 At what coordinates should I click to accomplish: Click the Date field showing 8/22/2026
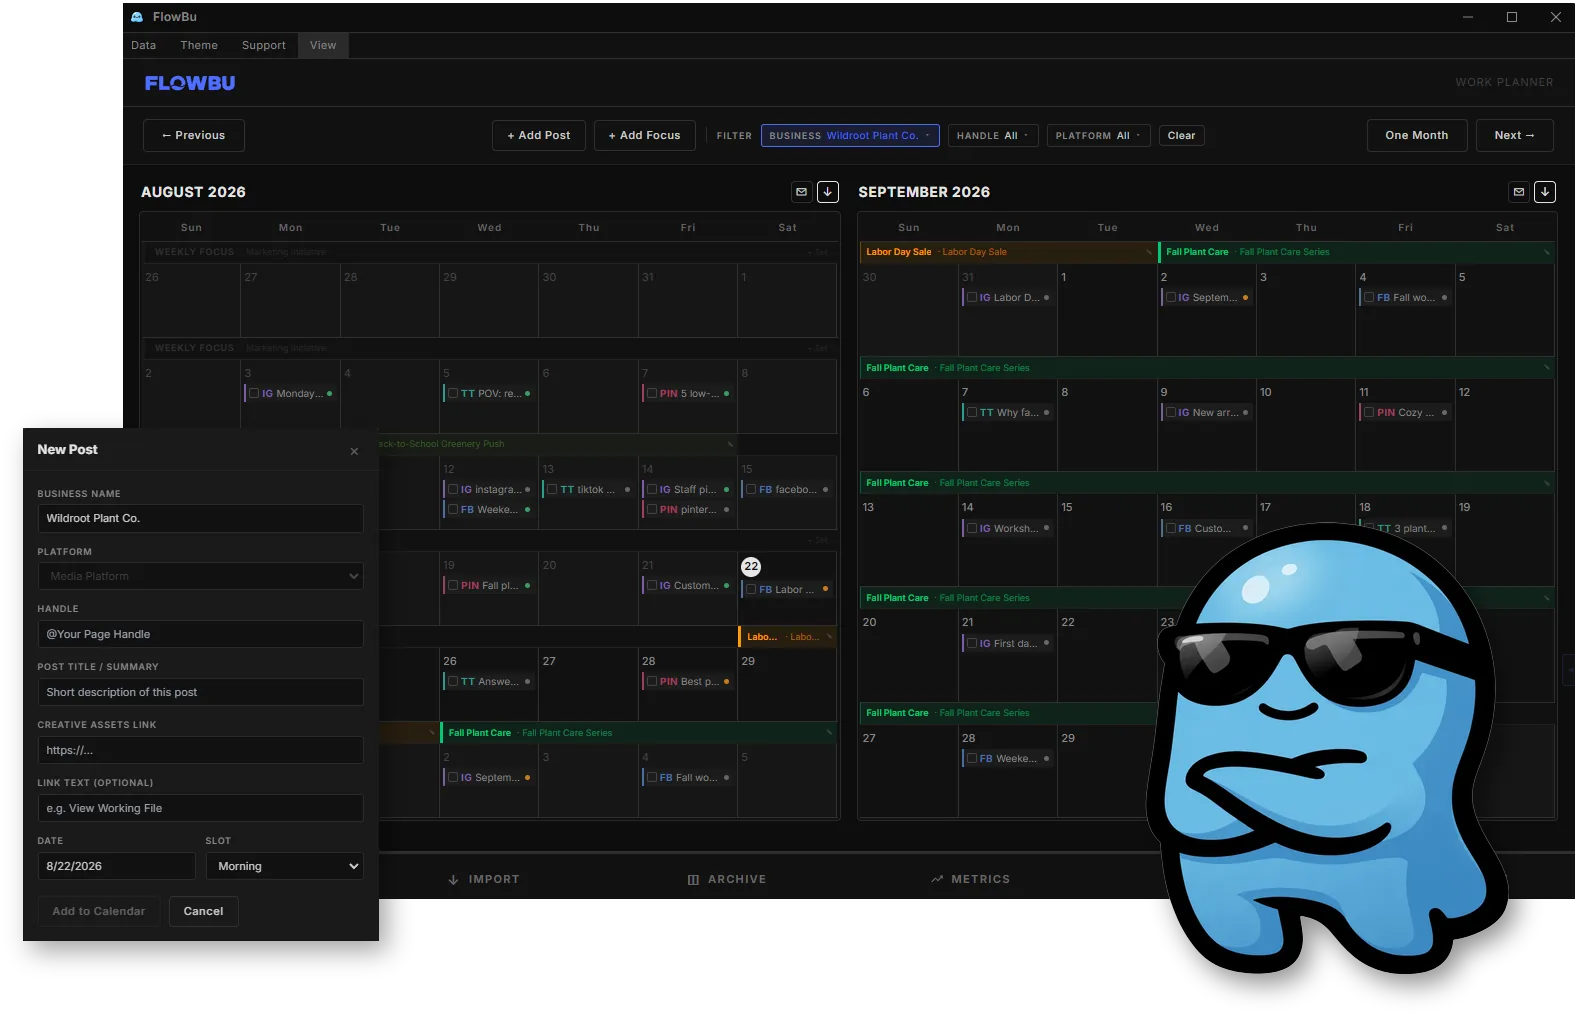[116, 866]
